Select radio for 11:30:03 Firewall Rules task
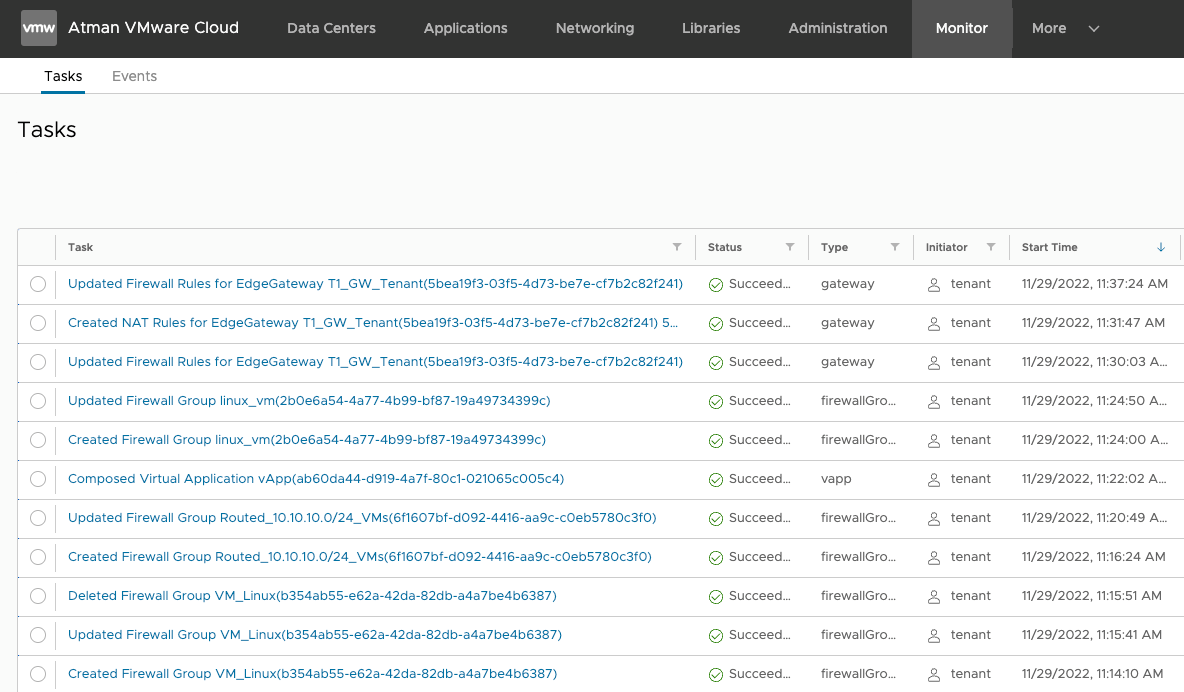This screenshot has height=692, width=1184. 38,362
